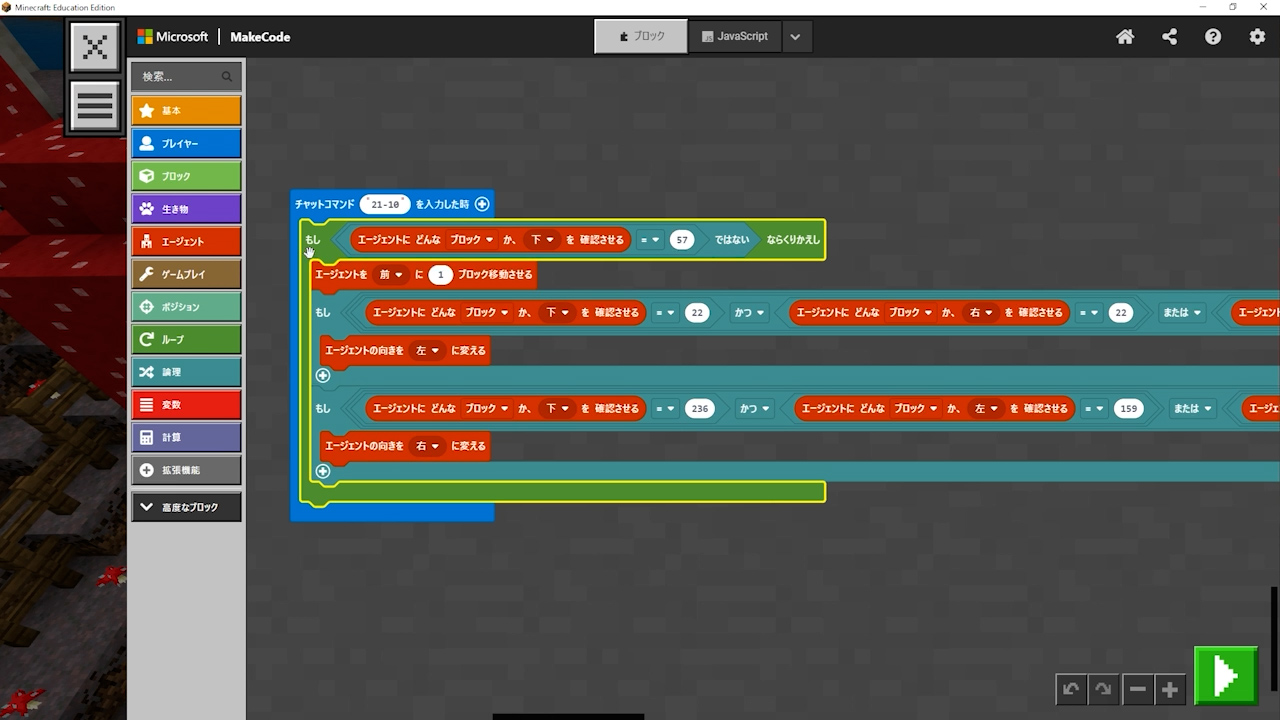Click the 検索 search field
The height and width of the screenshot is (720, 1280).
point(180,76)
